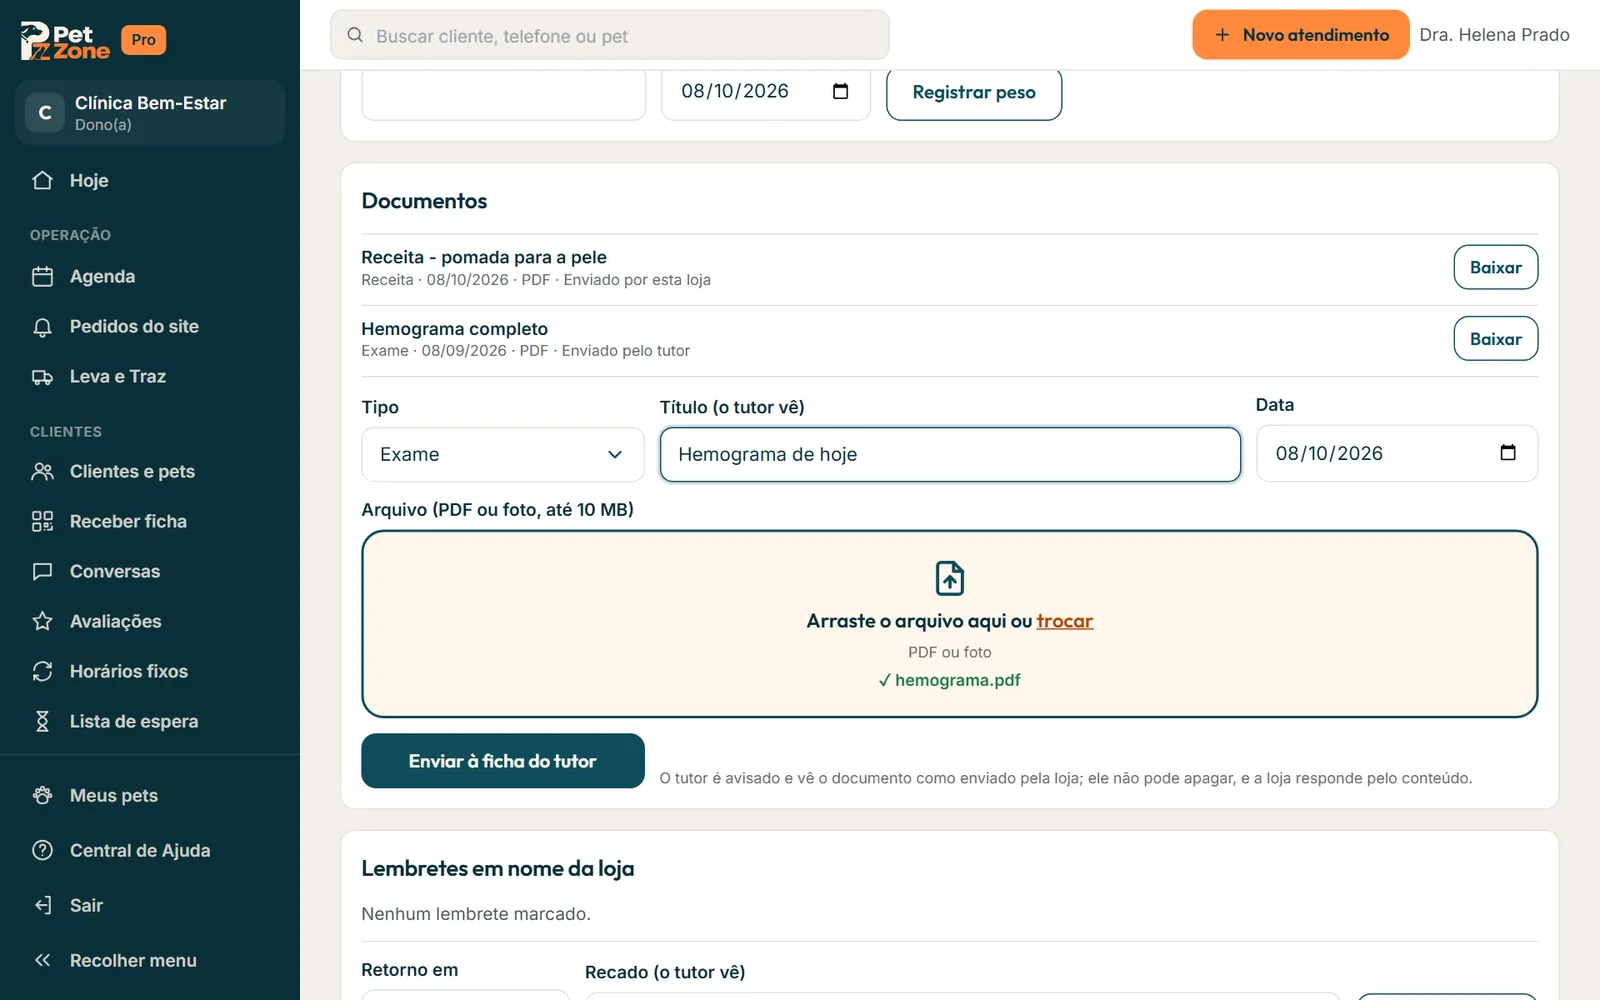Select Lista de espera menu item
This screenshot has width=1600, height=1000.
click(150, 721)
